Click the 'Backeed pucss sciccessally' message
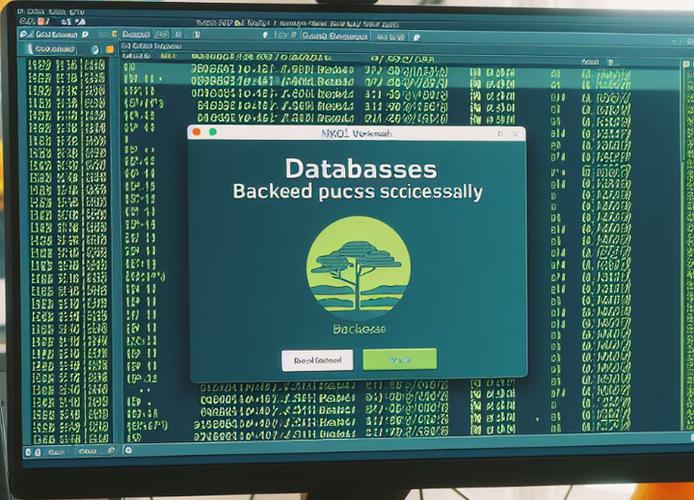This screenshot has width=694, height=500. pyautogui.click(x=358, y=192)
